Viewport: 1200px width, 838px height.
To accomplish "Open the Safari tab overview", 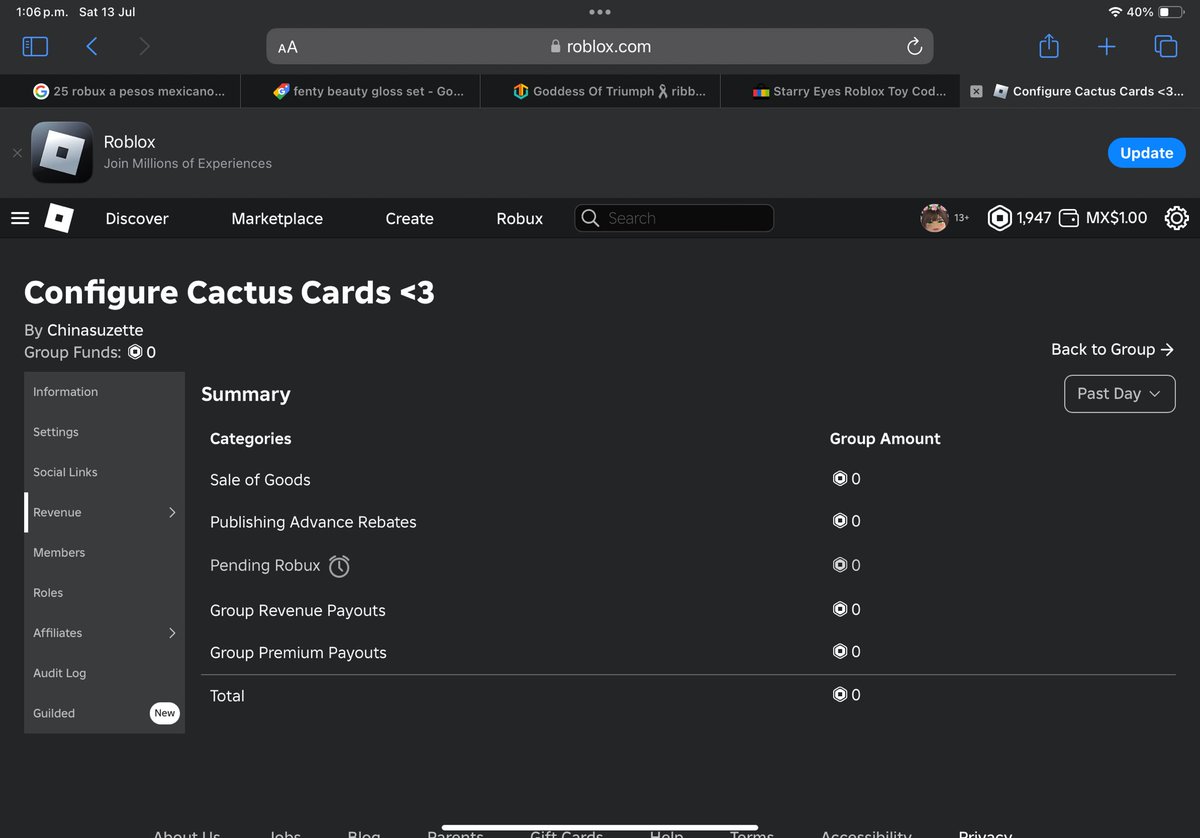I will [1165, 46].
